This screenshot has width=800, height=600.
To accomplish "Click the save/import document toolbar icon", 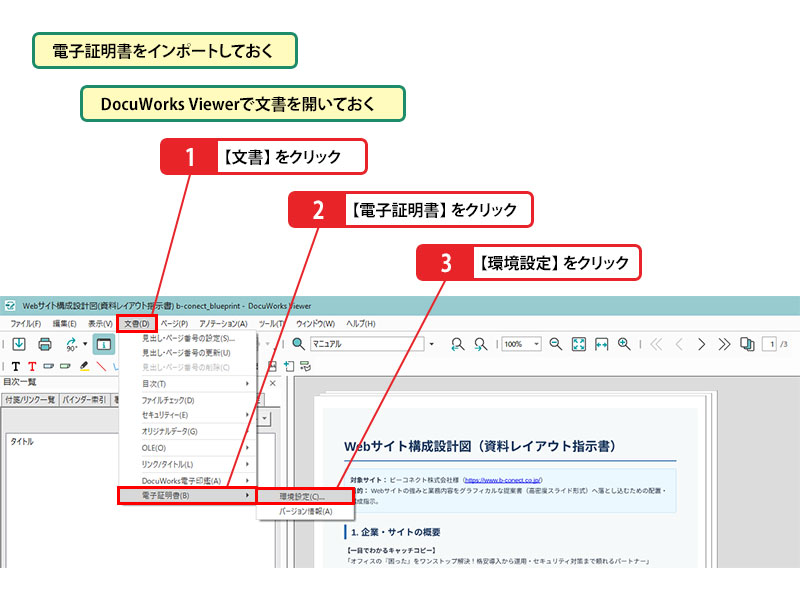I will pos(19,344).
